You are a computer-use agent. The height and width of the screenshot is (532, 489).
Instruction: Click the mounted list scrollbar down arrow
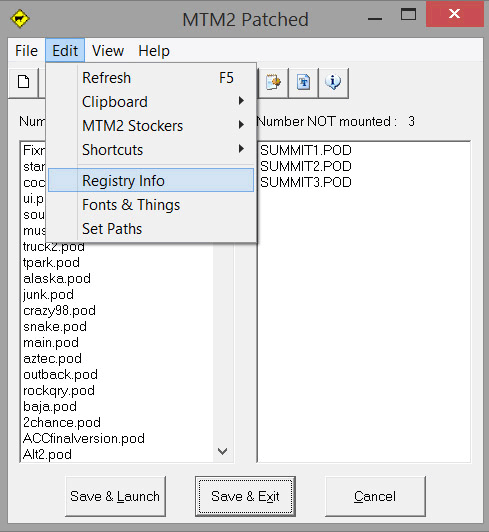point(223,451)
